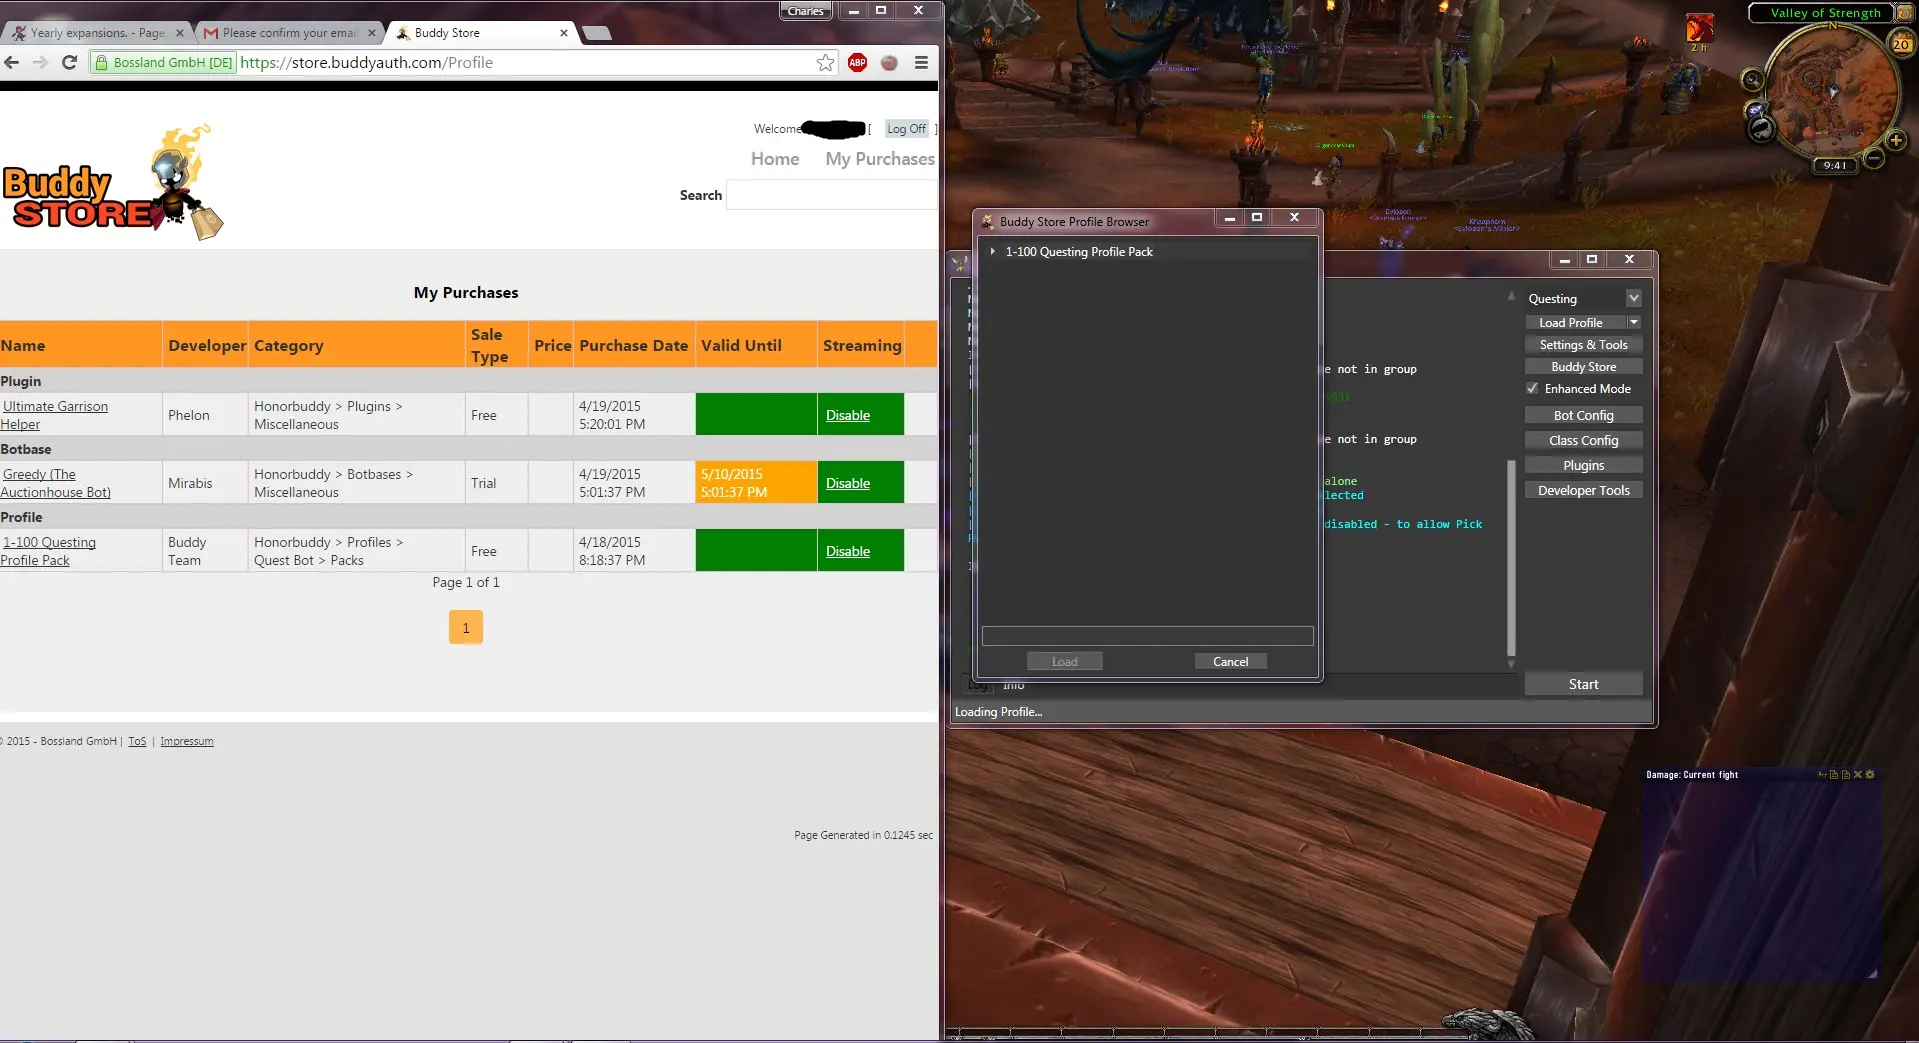Open Home in the store navigation
The image size is (1919, 1043).
click(775, 159)
